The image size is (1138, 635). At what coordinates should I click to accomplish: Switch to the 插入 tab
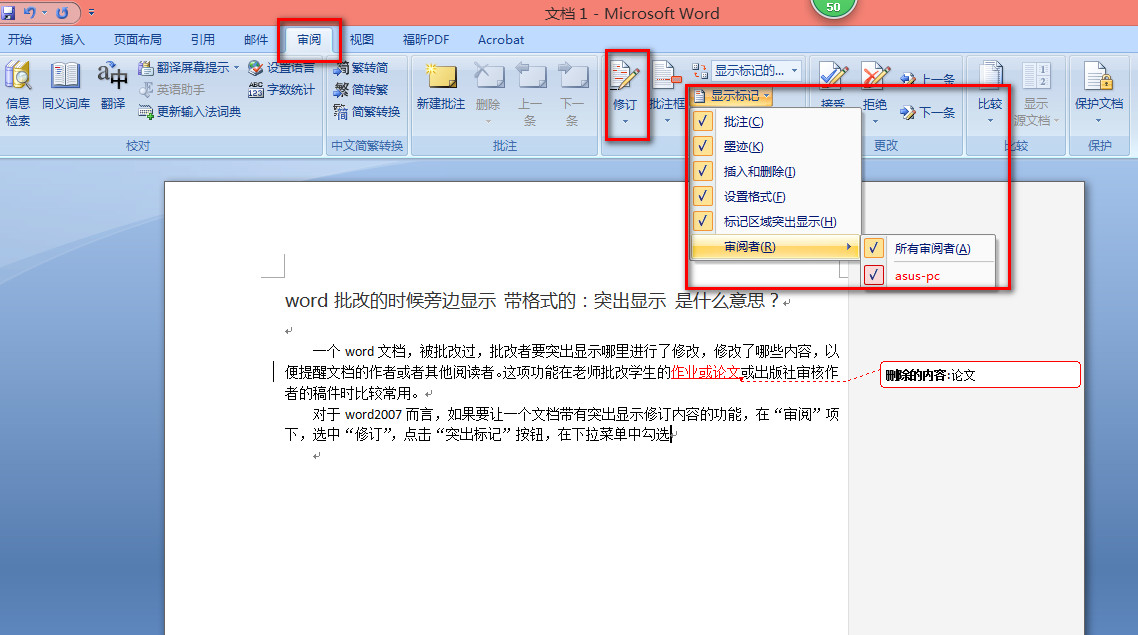(x=73, y=40)
